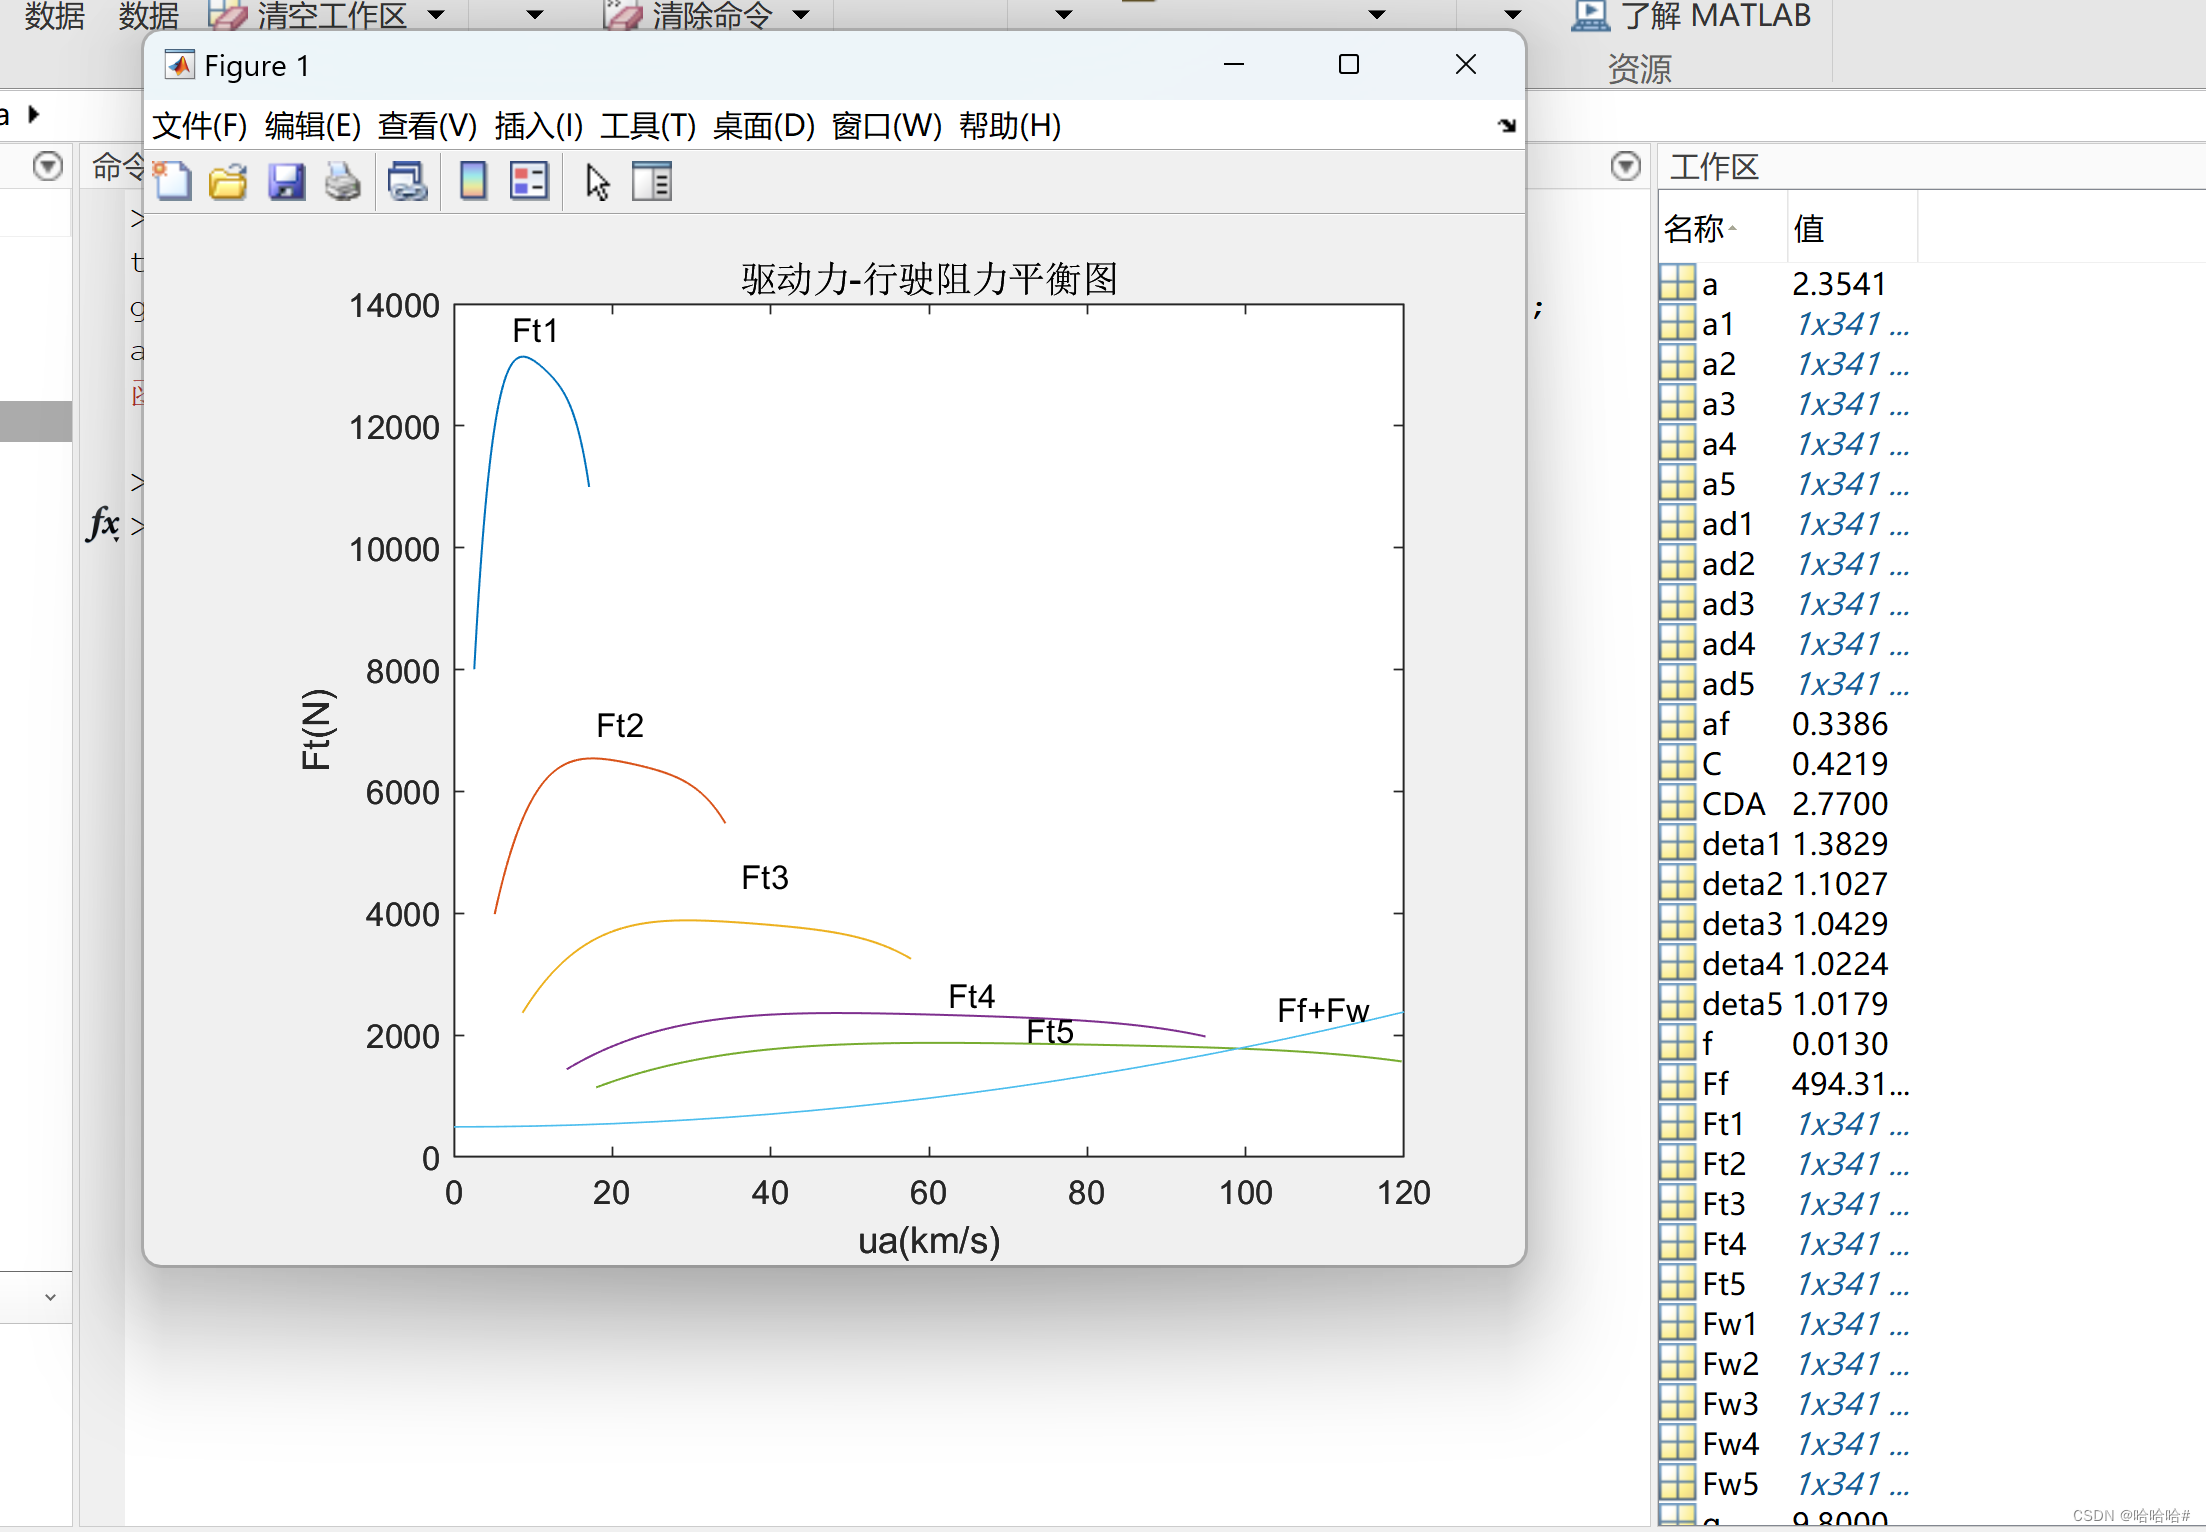The width and height of the screenshot is (2206, 1532).
Task: Click the 清除命令 eraser icon
Action: [623, 15]
